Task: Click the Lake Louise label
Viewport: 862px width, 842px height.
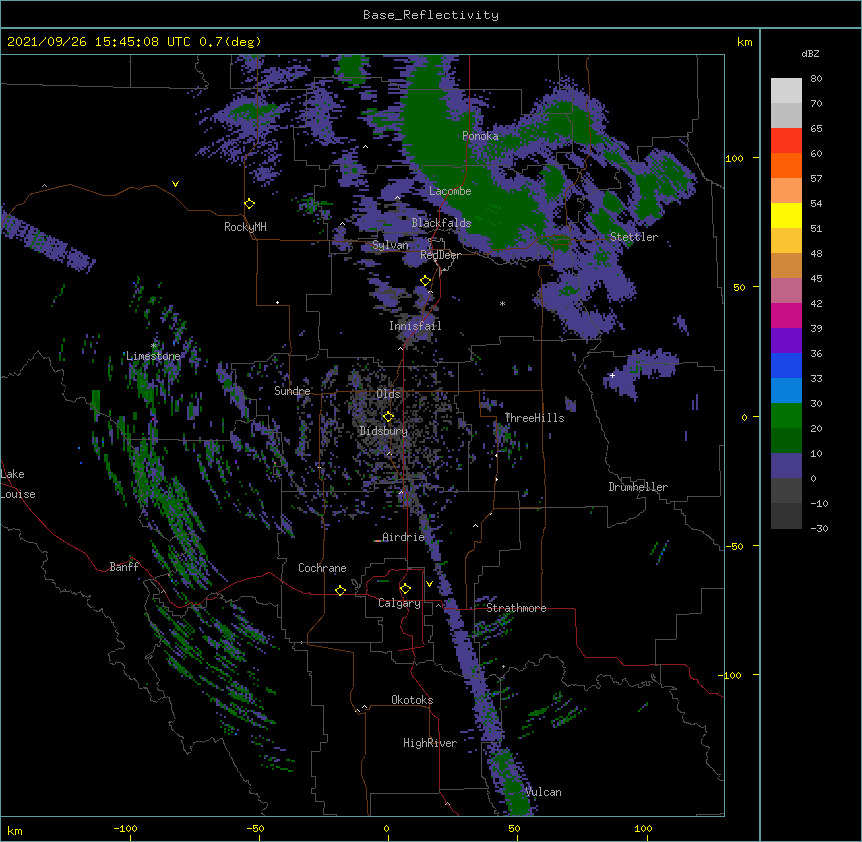Action: 18,484
